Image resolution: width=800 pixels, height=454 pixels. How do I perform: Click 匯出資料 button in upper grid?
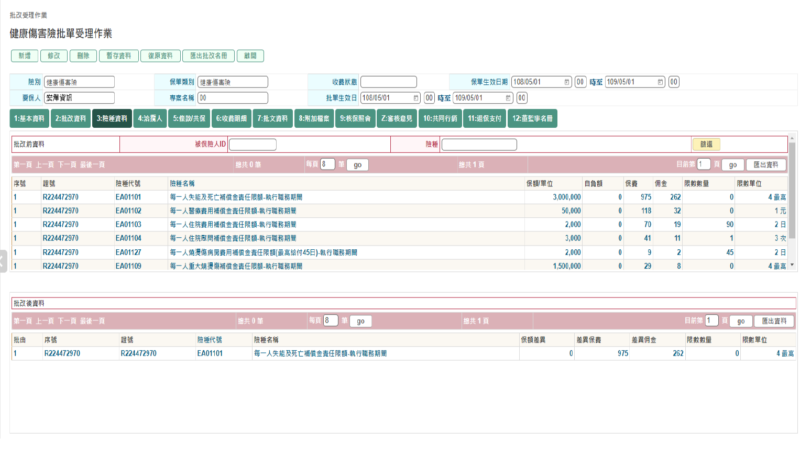point(766,165)
